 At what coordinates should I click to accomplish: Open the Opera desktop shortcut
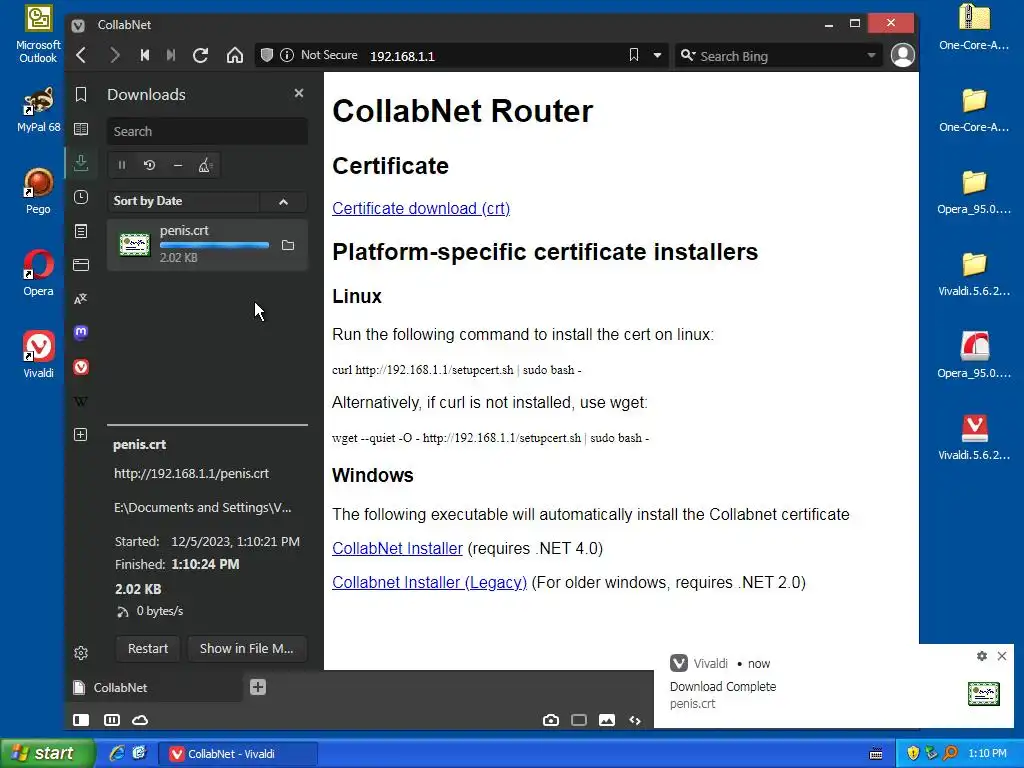pyautogui.click(x=39, y=273)
